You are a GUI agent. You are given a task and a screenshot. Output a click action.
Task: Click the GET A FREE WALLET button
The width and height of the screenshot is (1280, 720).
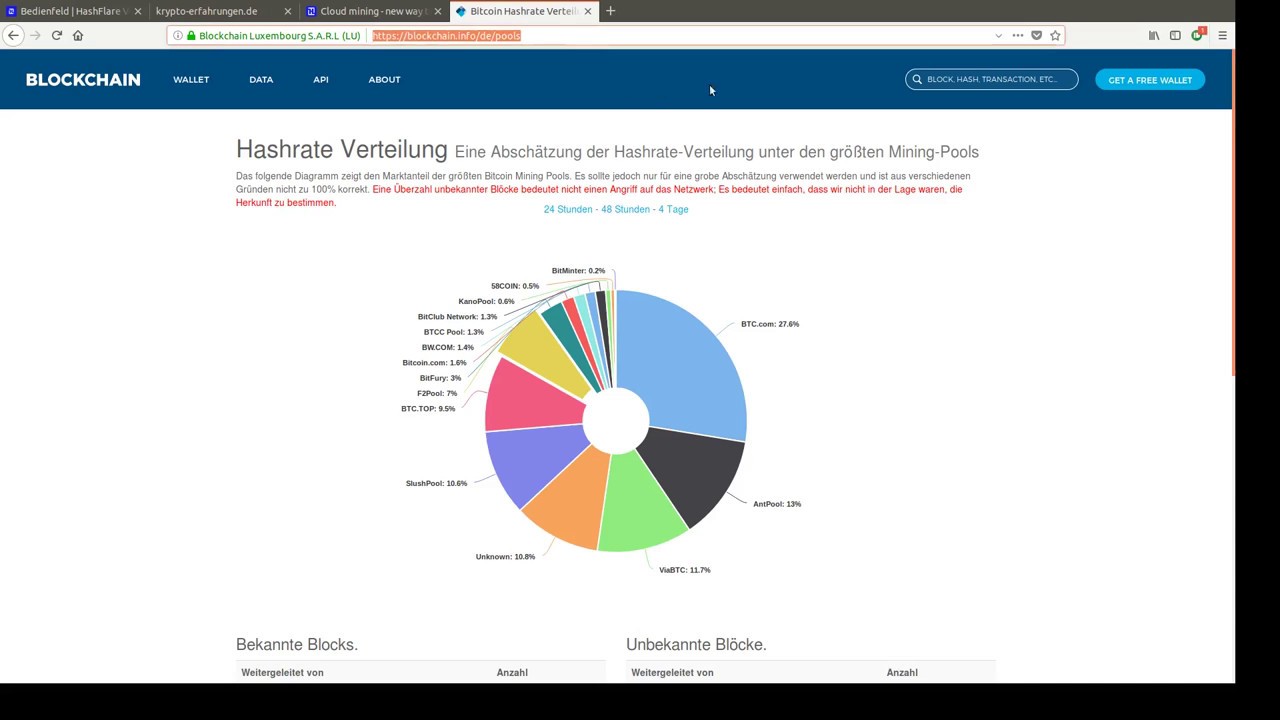1150,79
